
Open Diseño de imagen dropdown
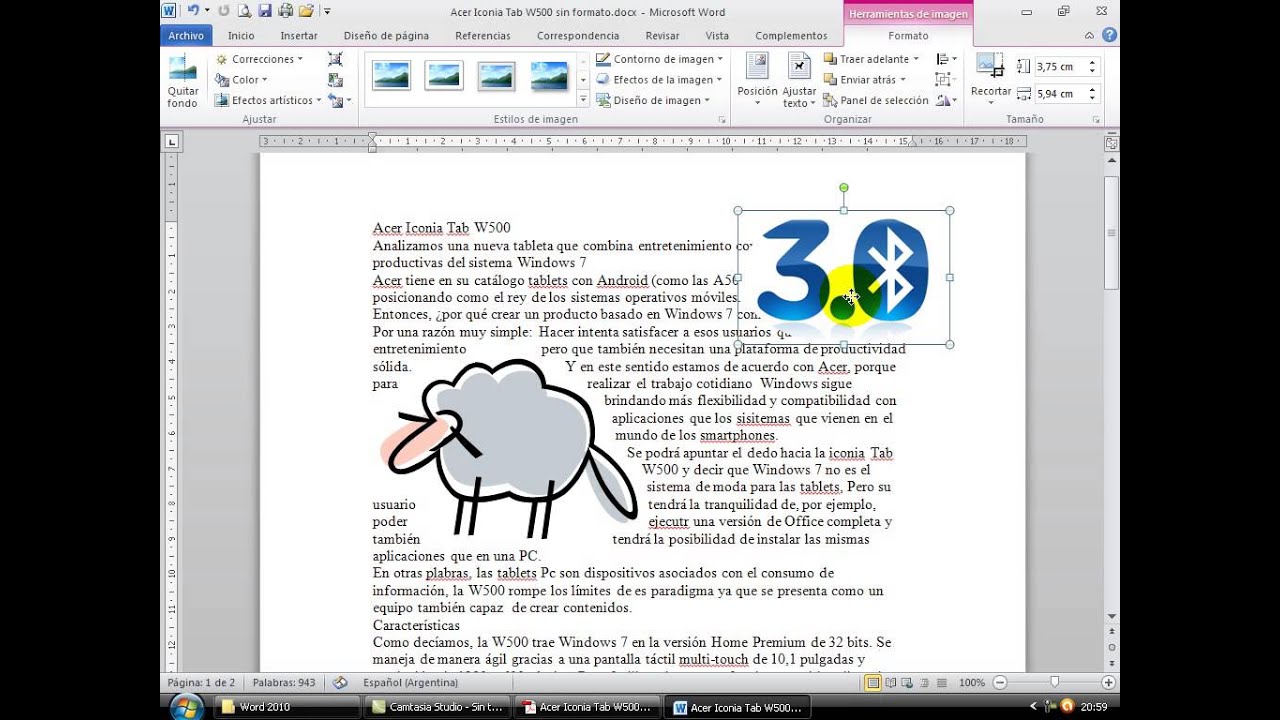653,100
